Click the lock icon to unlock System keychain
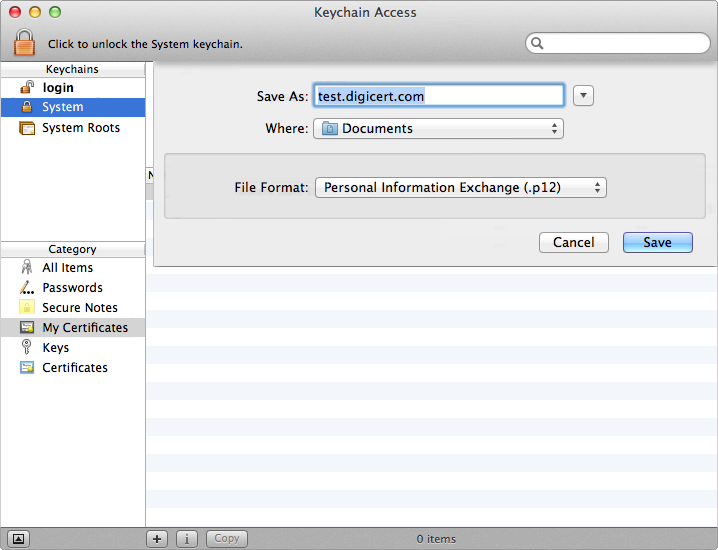Viewport: 718px width, 550px height. click(x=24, y=42)
